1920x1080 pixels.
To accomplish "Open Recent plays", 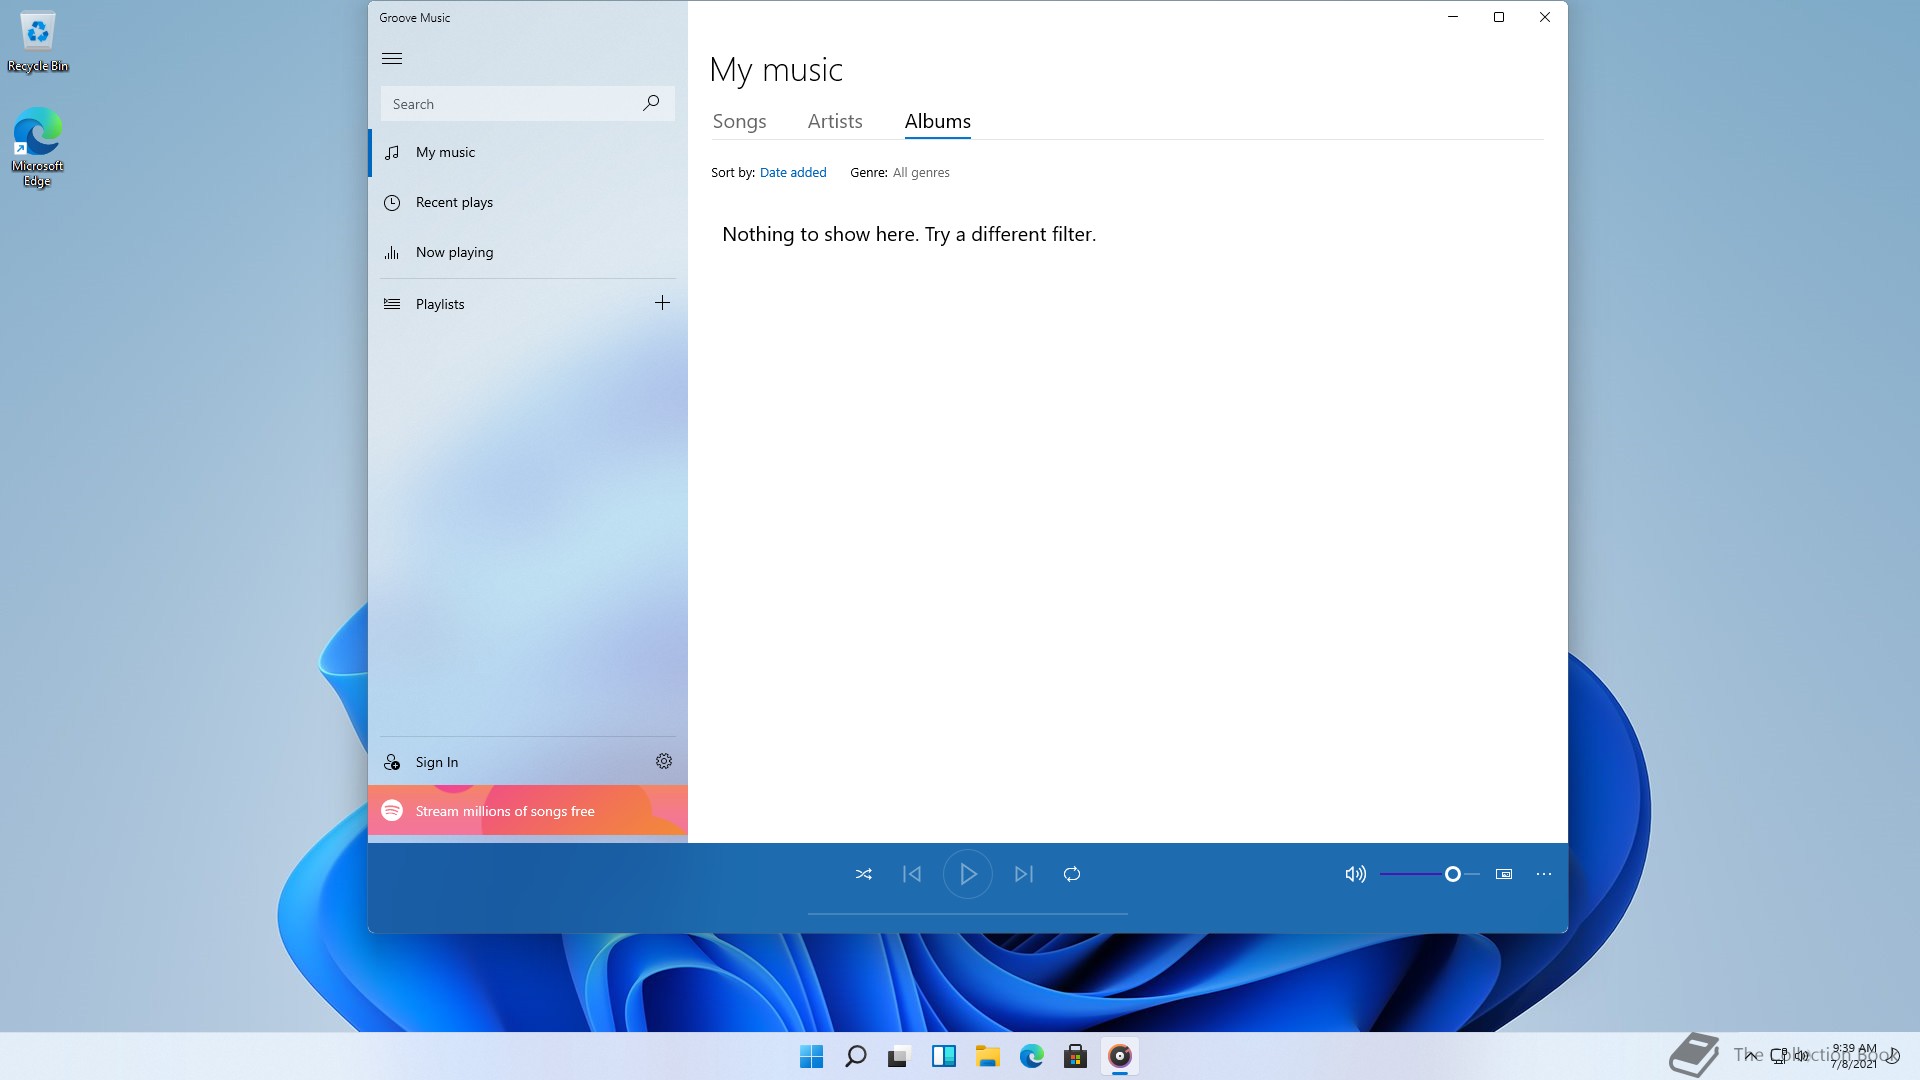I will coord(528,203).
